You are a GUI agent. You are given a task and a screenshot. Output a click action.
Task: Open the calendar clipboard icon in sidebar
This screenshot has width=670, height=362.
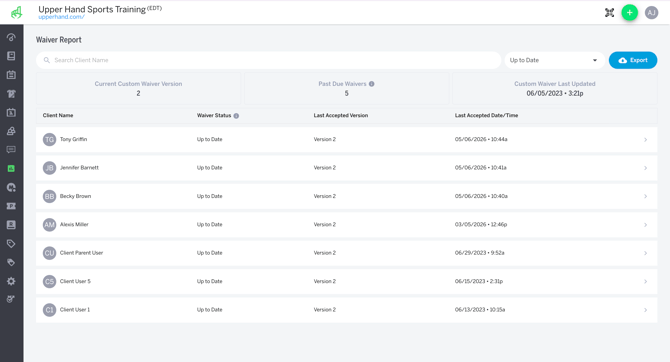pyautogui.click(x=12, y=75)
